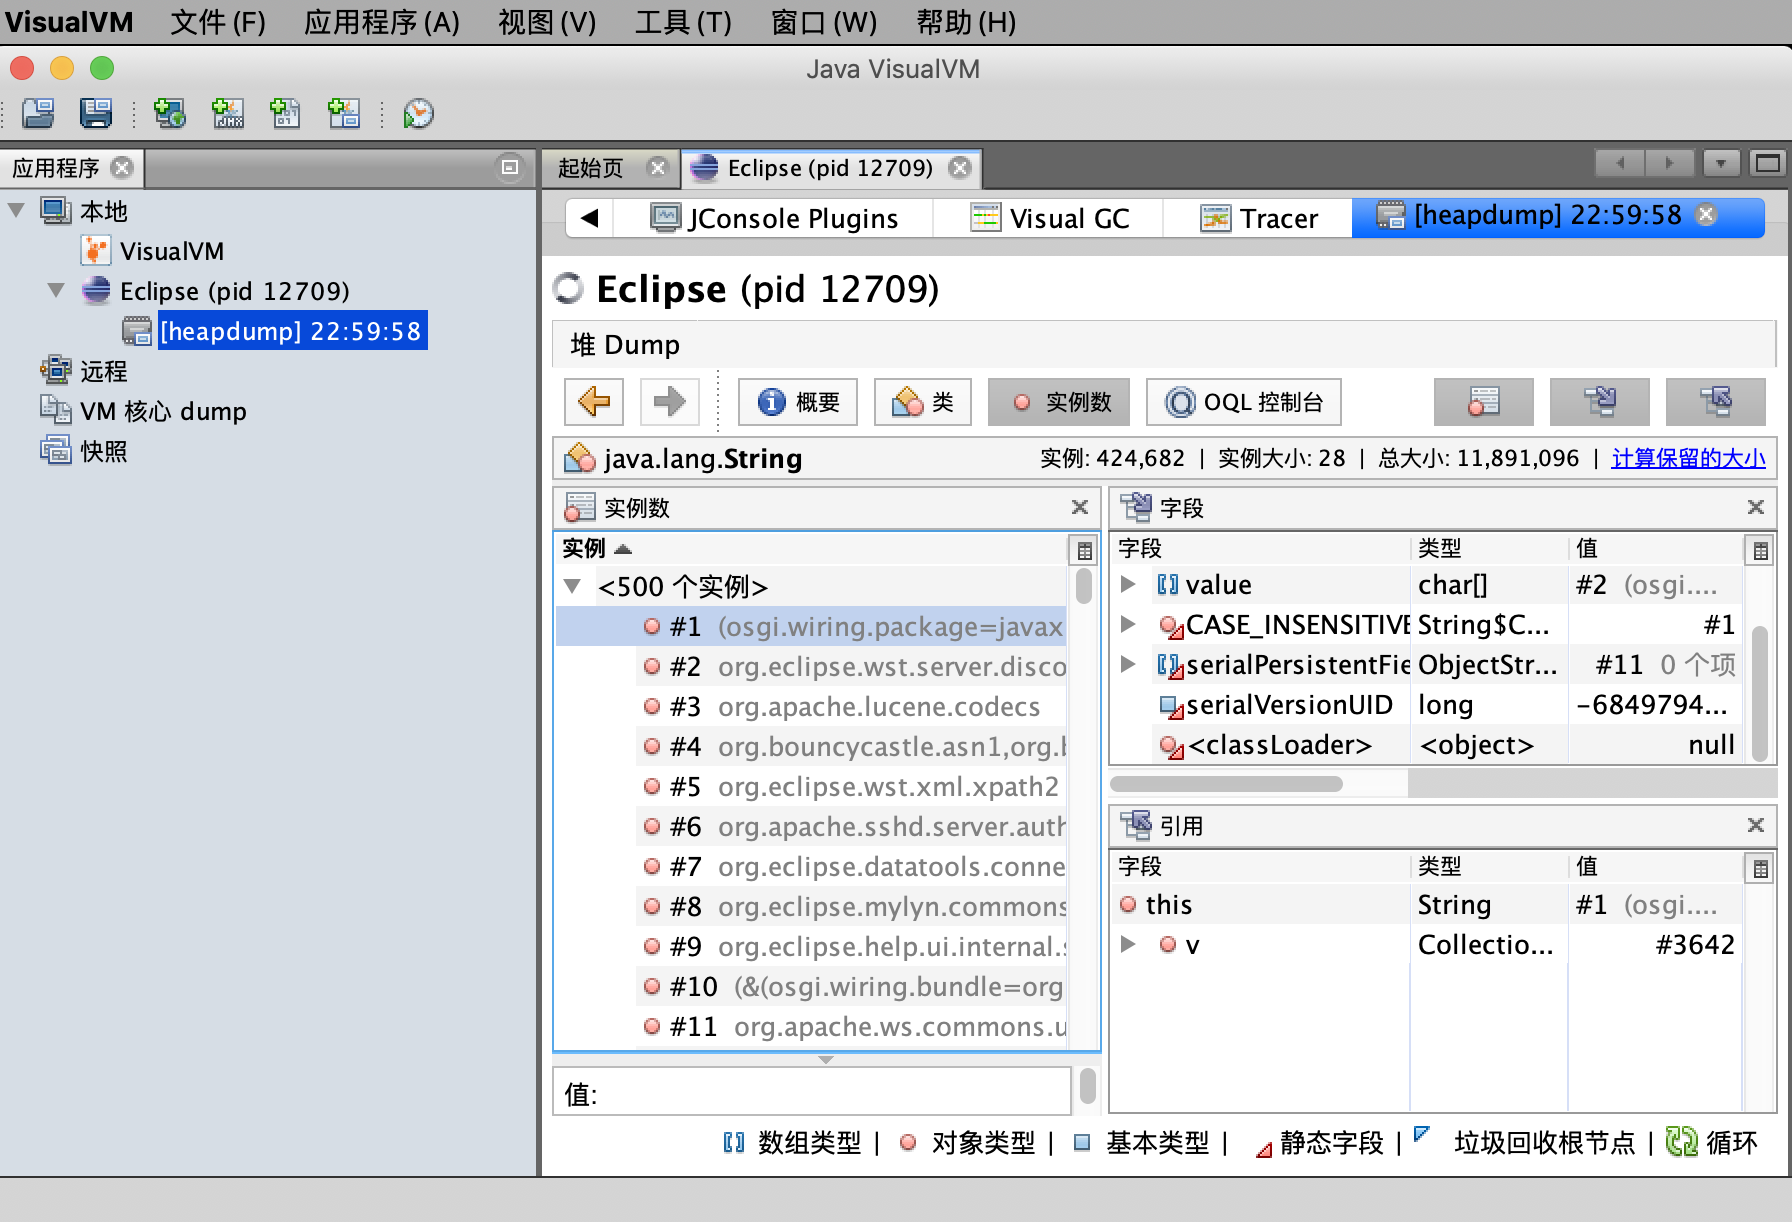Expand the serialPersistentFields row

click(1129, 664)
